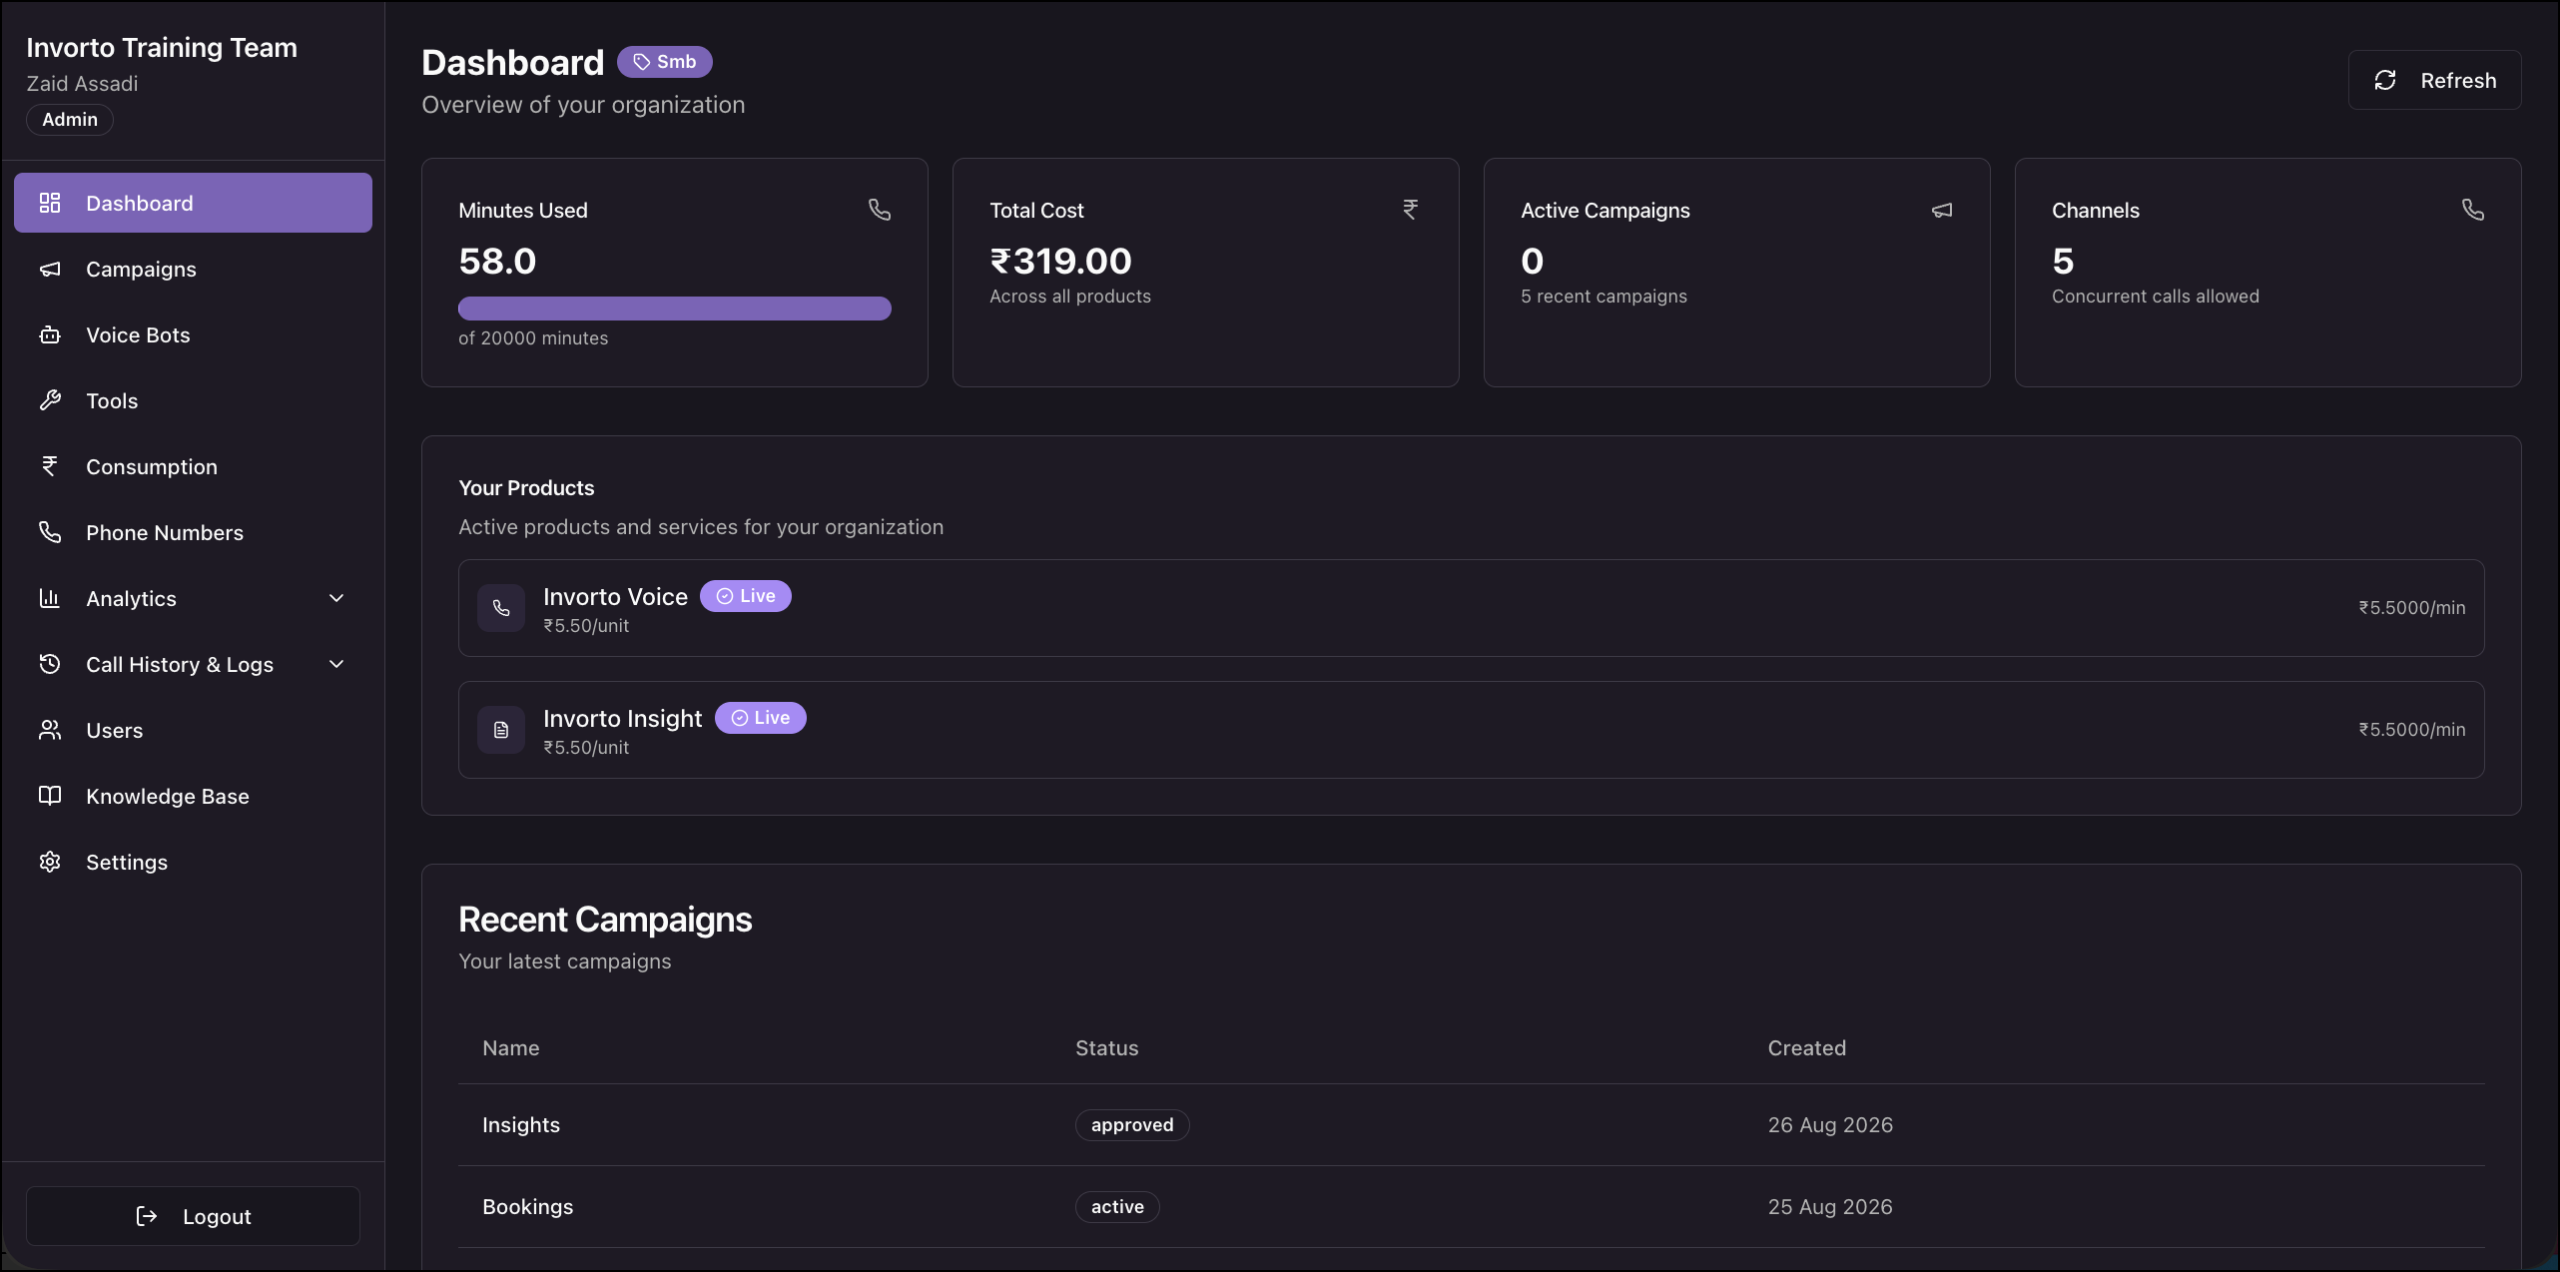Open Voice Bots page
This screenshot has height=1272, width=2560.
(193, 335)
